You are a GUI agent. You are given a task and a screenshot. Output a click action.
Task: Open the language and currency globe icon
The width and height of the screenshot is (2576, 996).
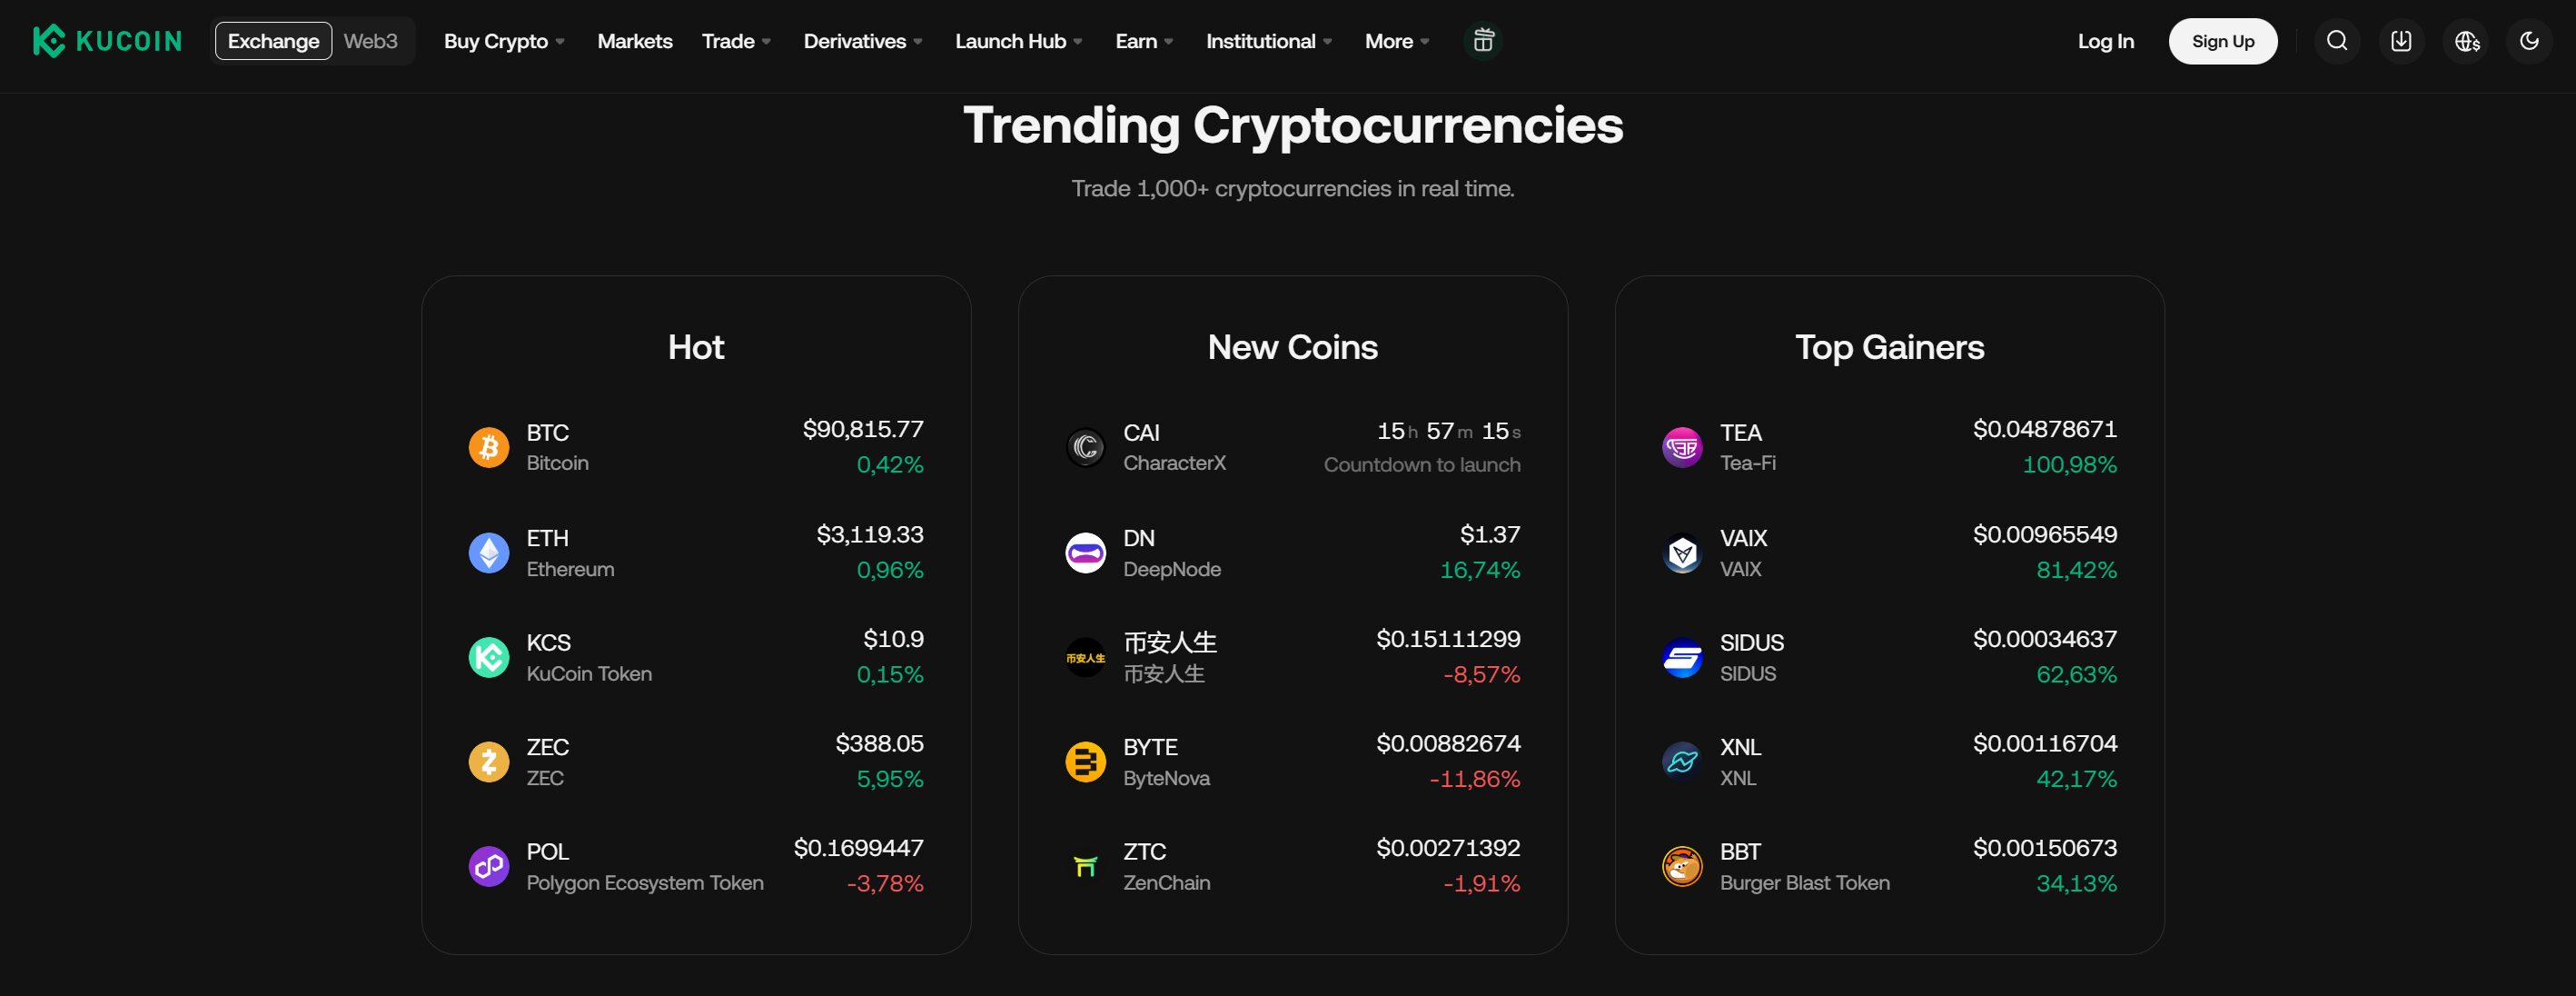click(x=2466, y=41)
